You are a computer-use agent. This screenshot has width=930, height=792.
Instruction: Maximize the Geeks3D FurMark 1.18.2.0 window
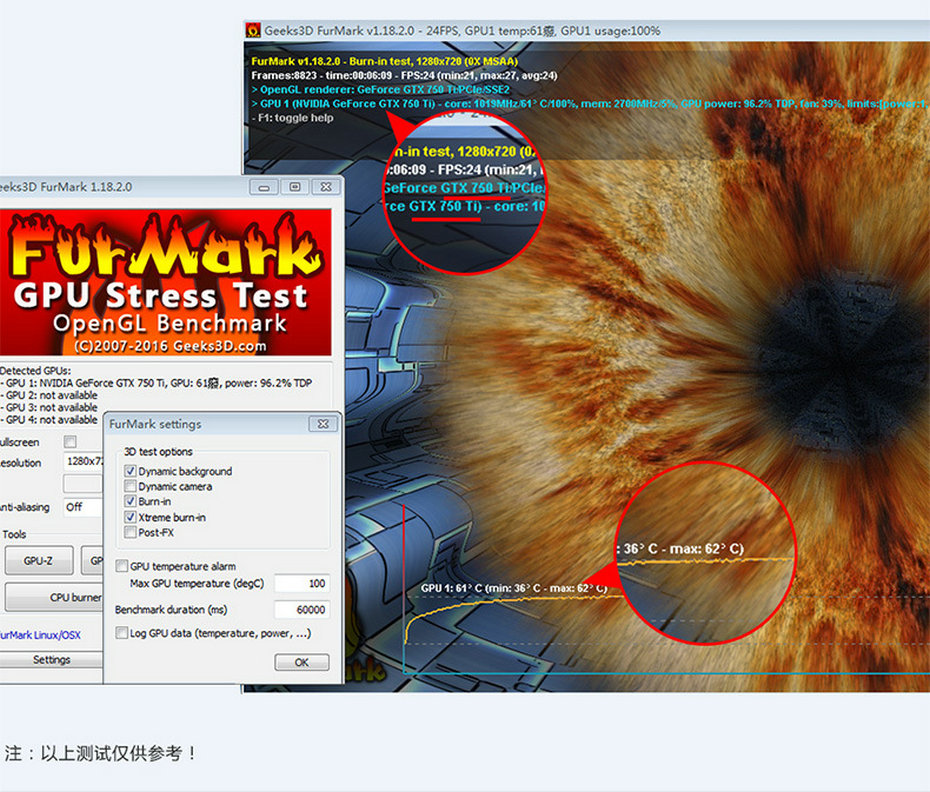tap(295, 187)
